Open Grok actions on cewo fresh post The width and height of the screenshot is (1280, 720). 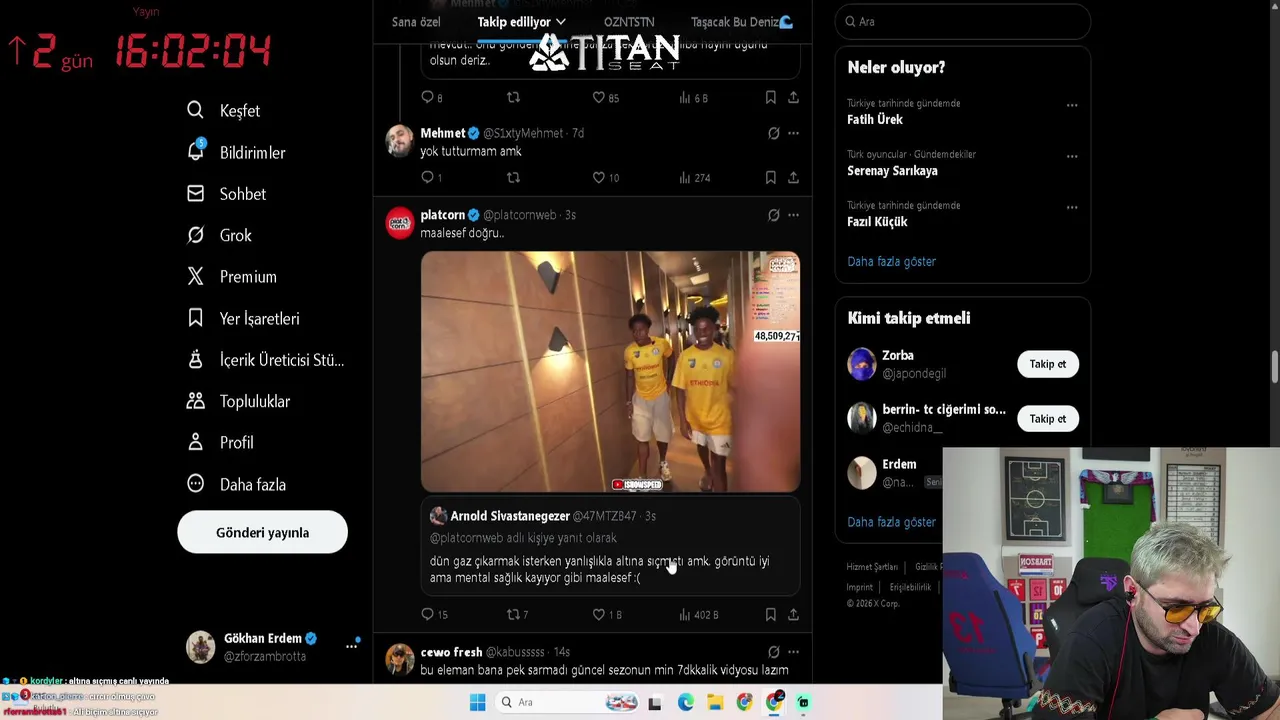tap(773, 652)
